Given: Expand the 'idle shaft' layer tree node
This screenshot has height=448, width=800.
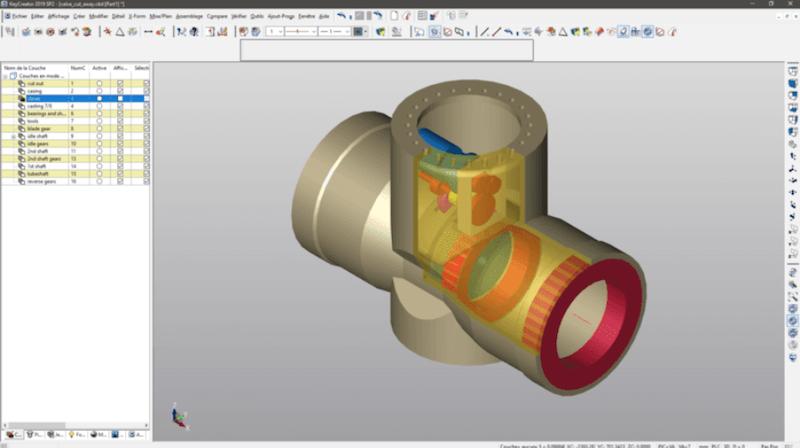Looking at the screenshot, I should point(13,136).
